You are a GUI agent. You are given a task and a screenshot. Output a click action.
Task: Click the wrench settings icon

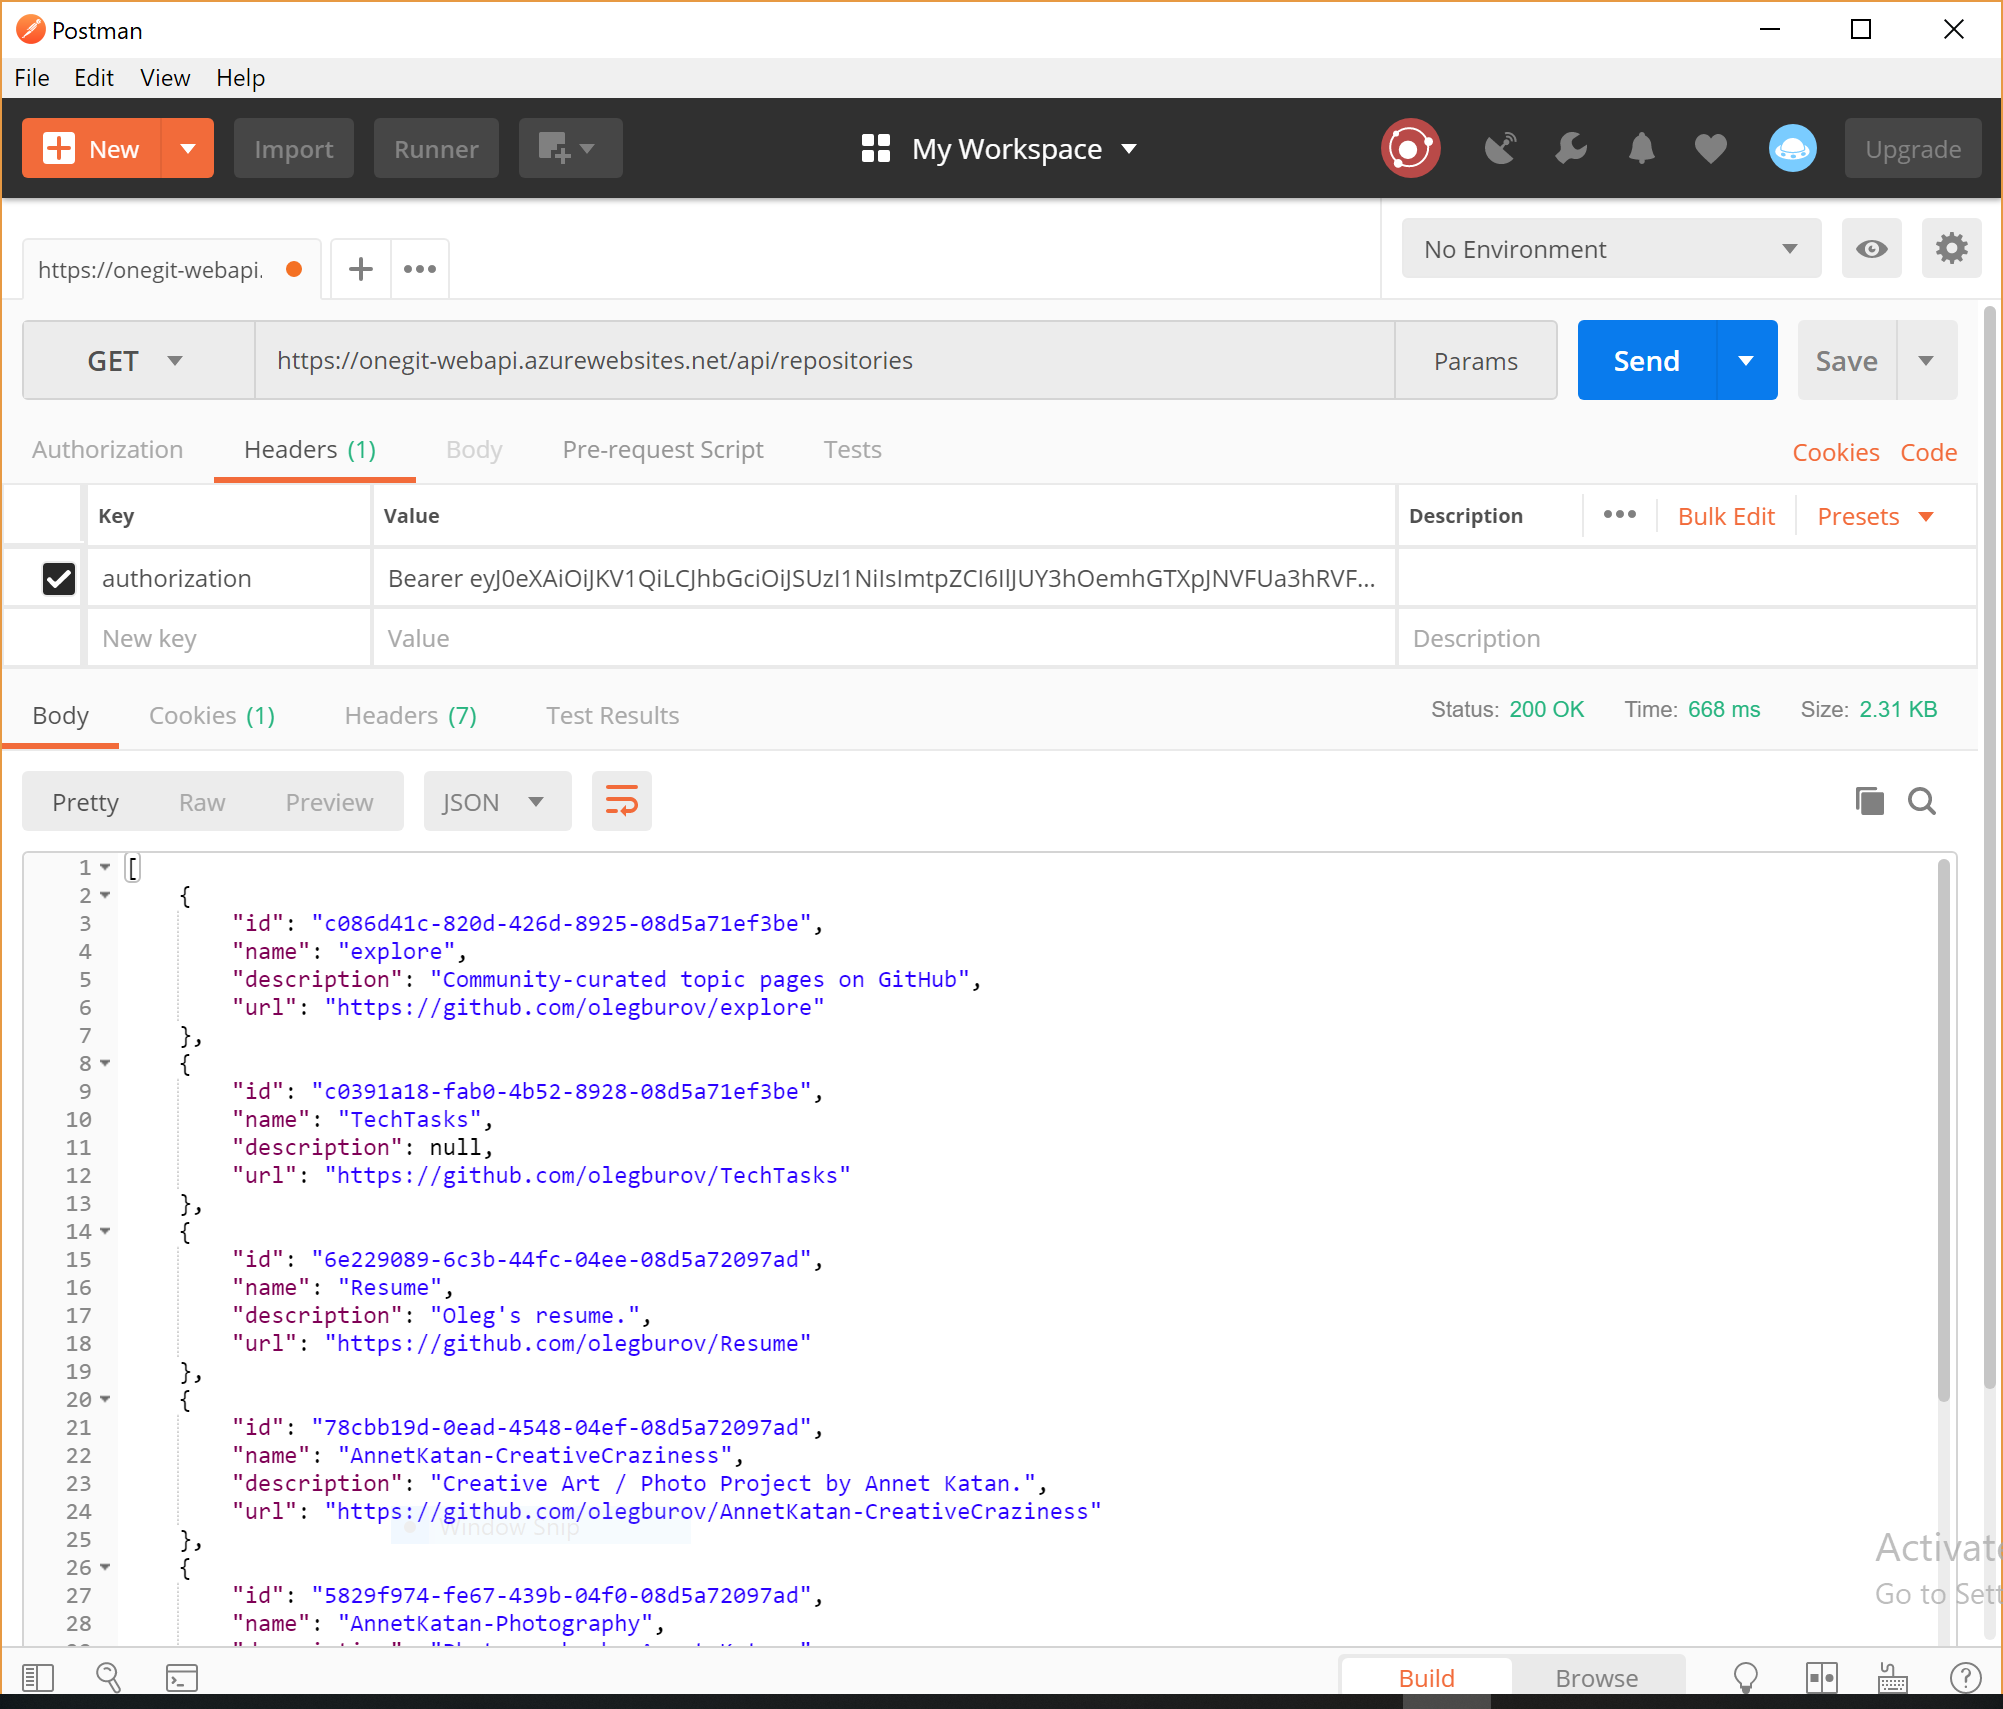(1571, 149)
